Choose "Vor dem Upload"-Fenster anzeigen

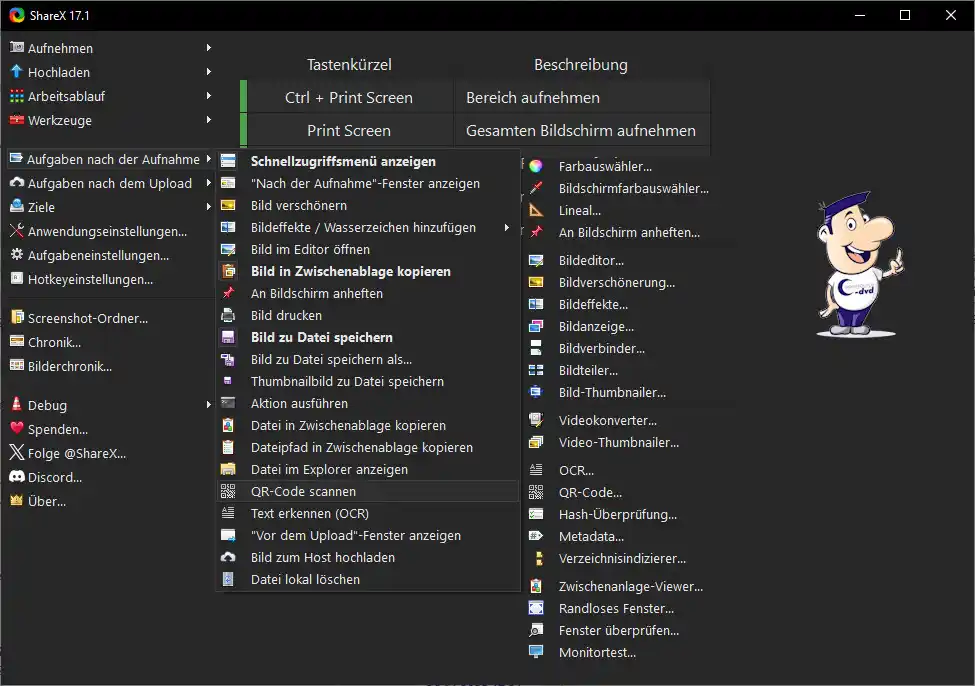point(368,535)
